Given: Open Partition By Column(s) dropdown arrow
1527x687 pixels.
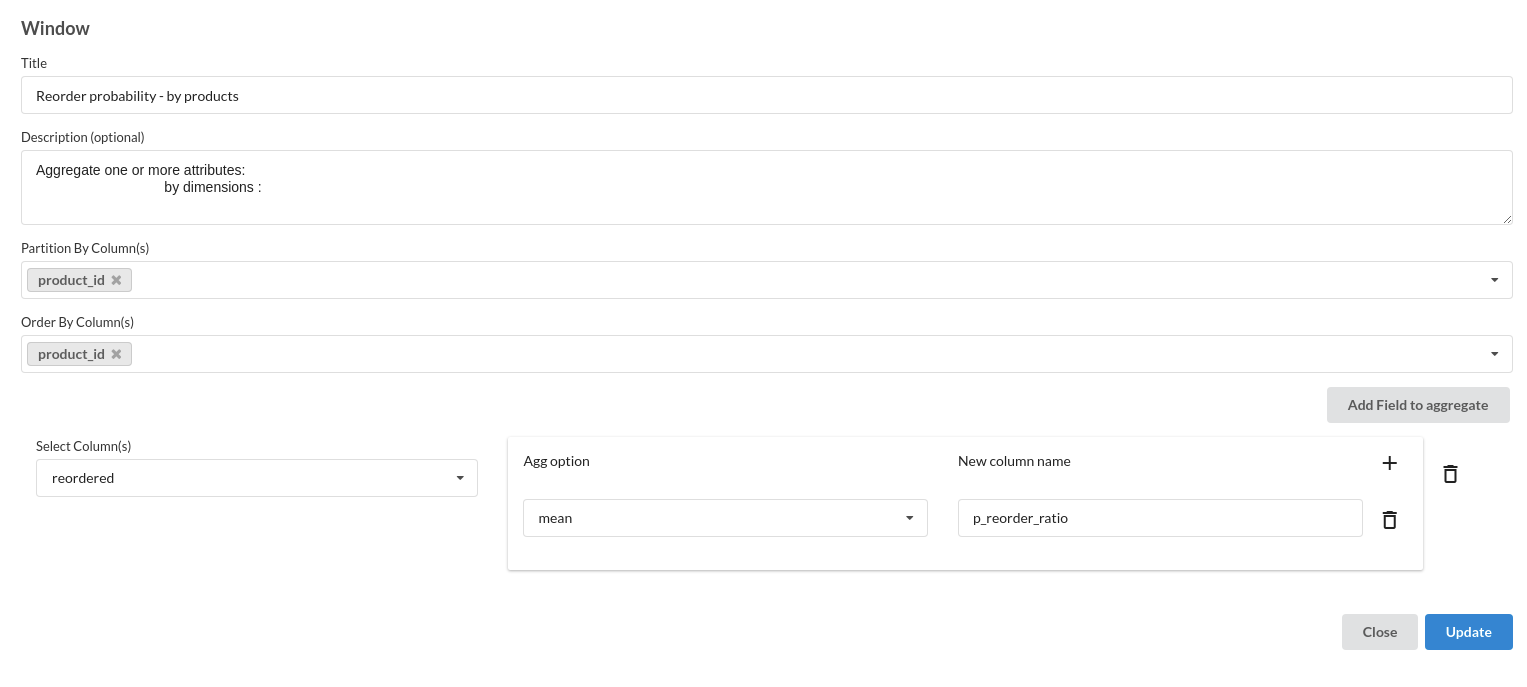Looking at the screenshot, I should pyautogui.click(x=1494, y=280).
